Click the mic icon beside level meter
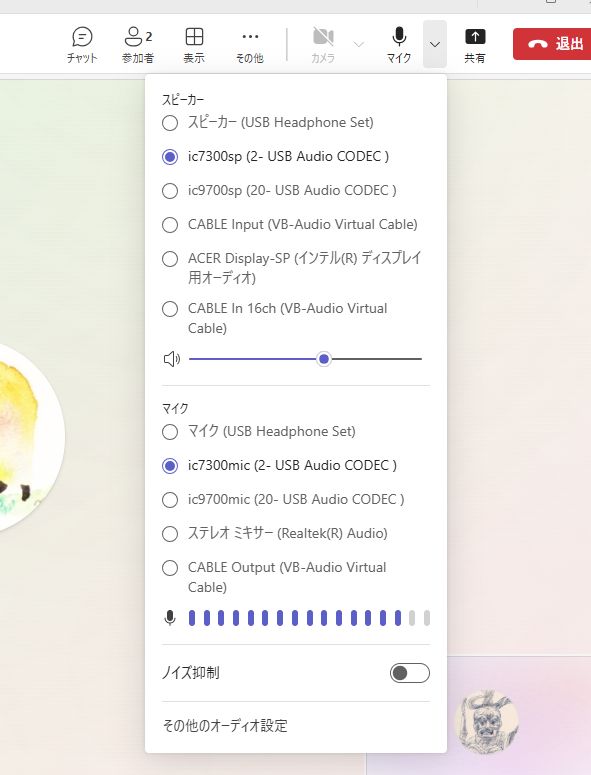Screen dimensions: 591x775 pos(170,618)
